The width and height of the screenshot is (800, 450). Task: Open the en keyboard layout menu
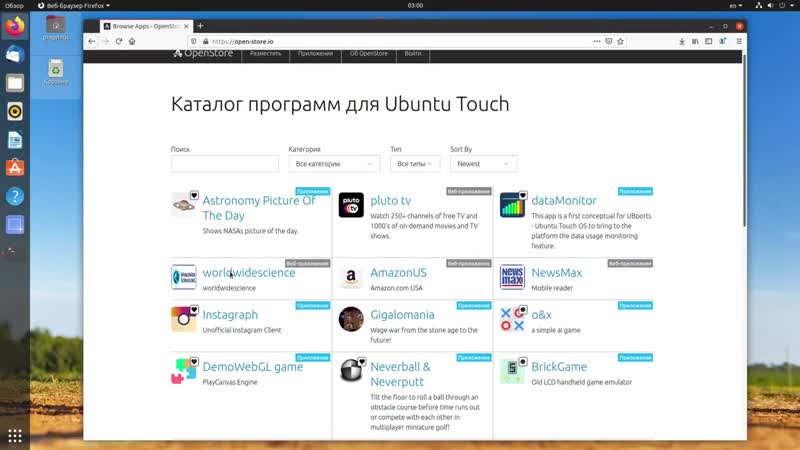[x=735, y=6]
